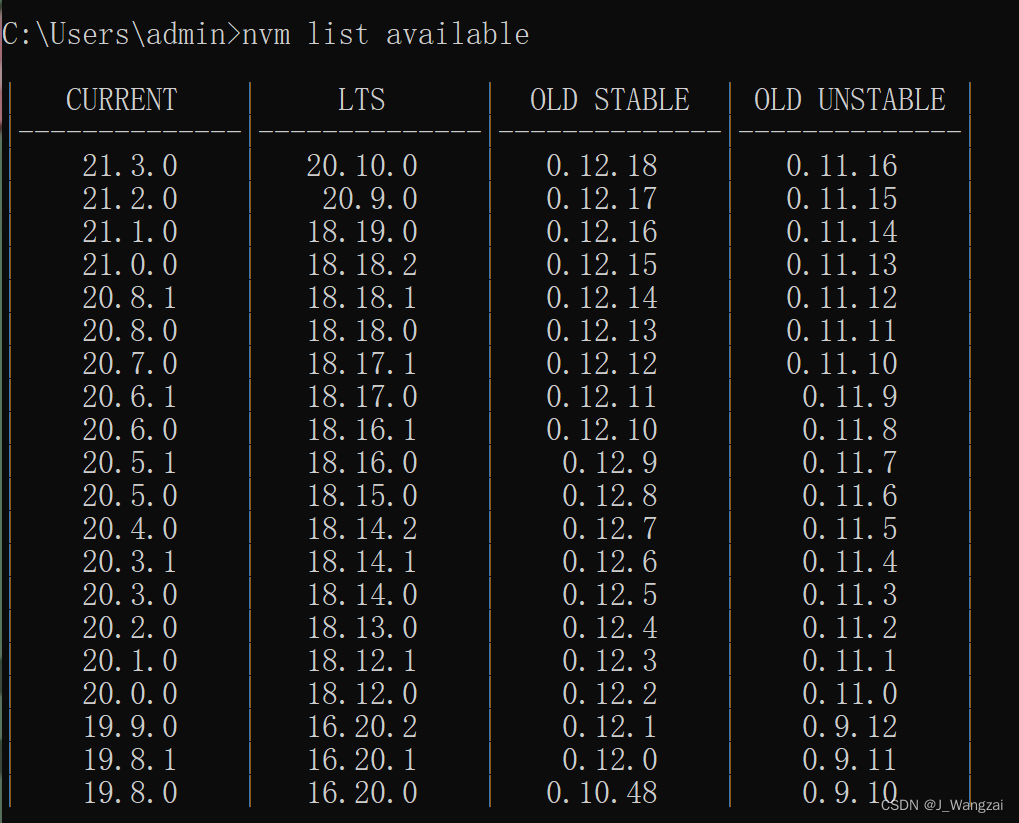Click version 20.5.0
Viewport: 1019px width, 823px height.
(130, 496)
